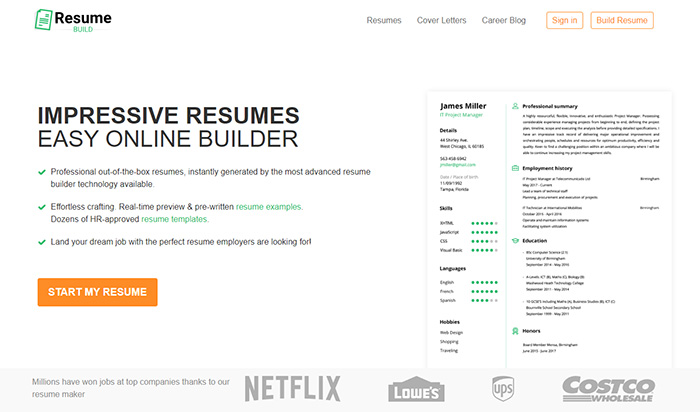Open the Resumes menu item
This screenshot has width=700, height=412.
click(x=384, y=20)
